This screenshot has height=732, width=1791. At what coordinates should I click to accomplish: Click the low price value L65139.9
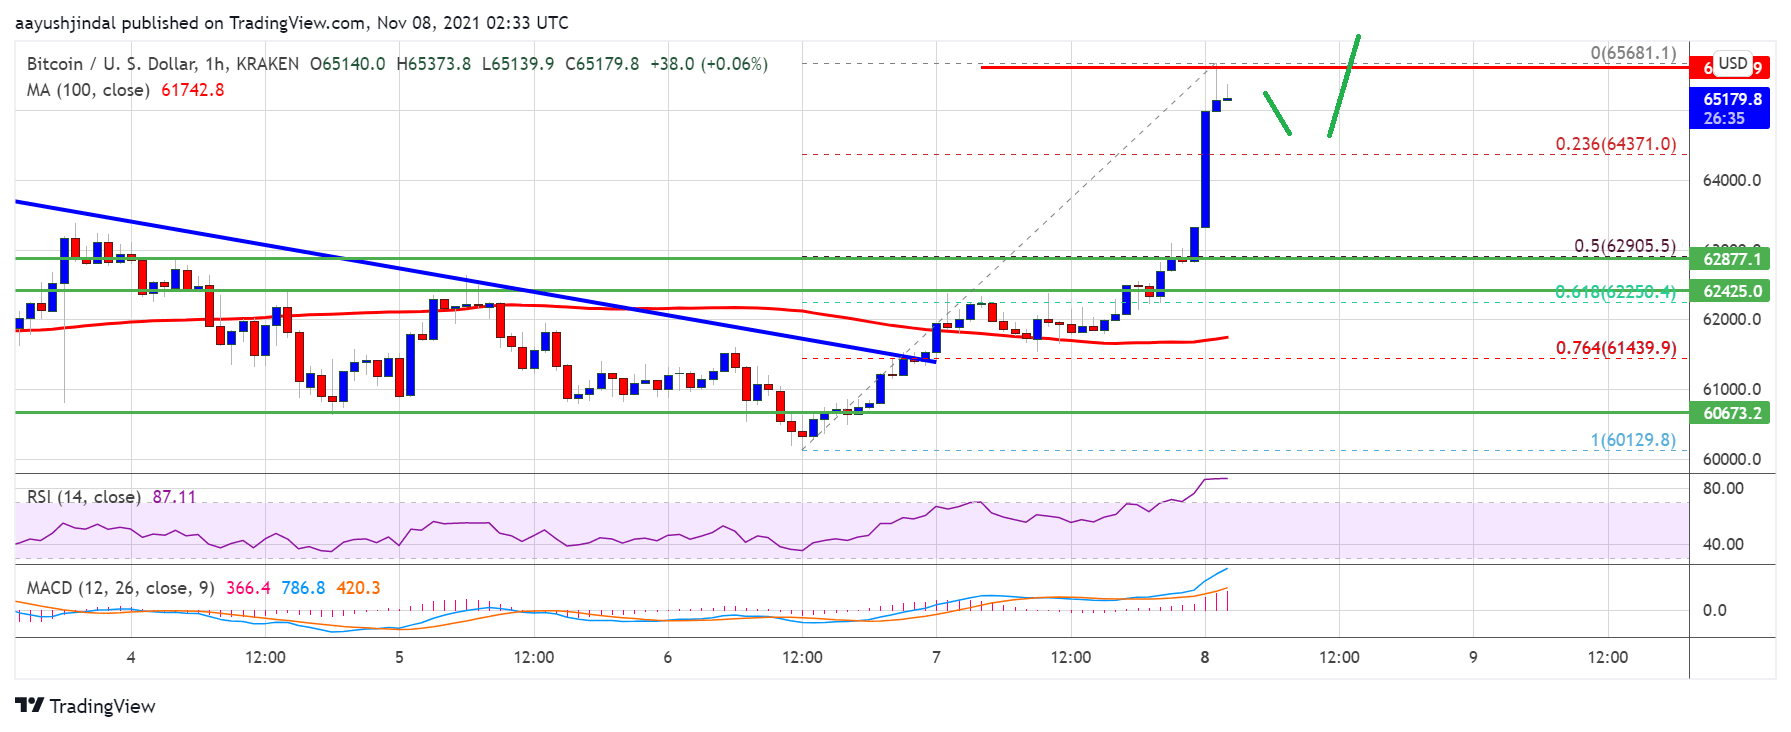517,64
